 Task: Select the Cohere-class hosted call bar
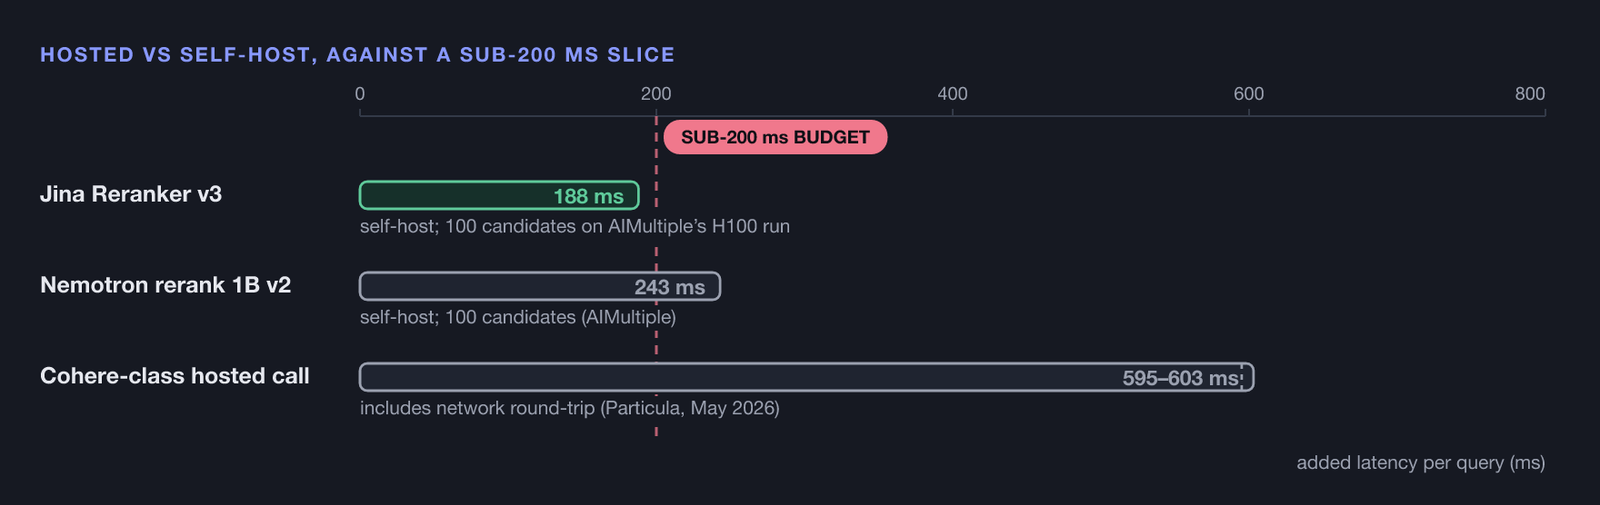click(x=806, y=377)
